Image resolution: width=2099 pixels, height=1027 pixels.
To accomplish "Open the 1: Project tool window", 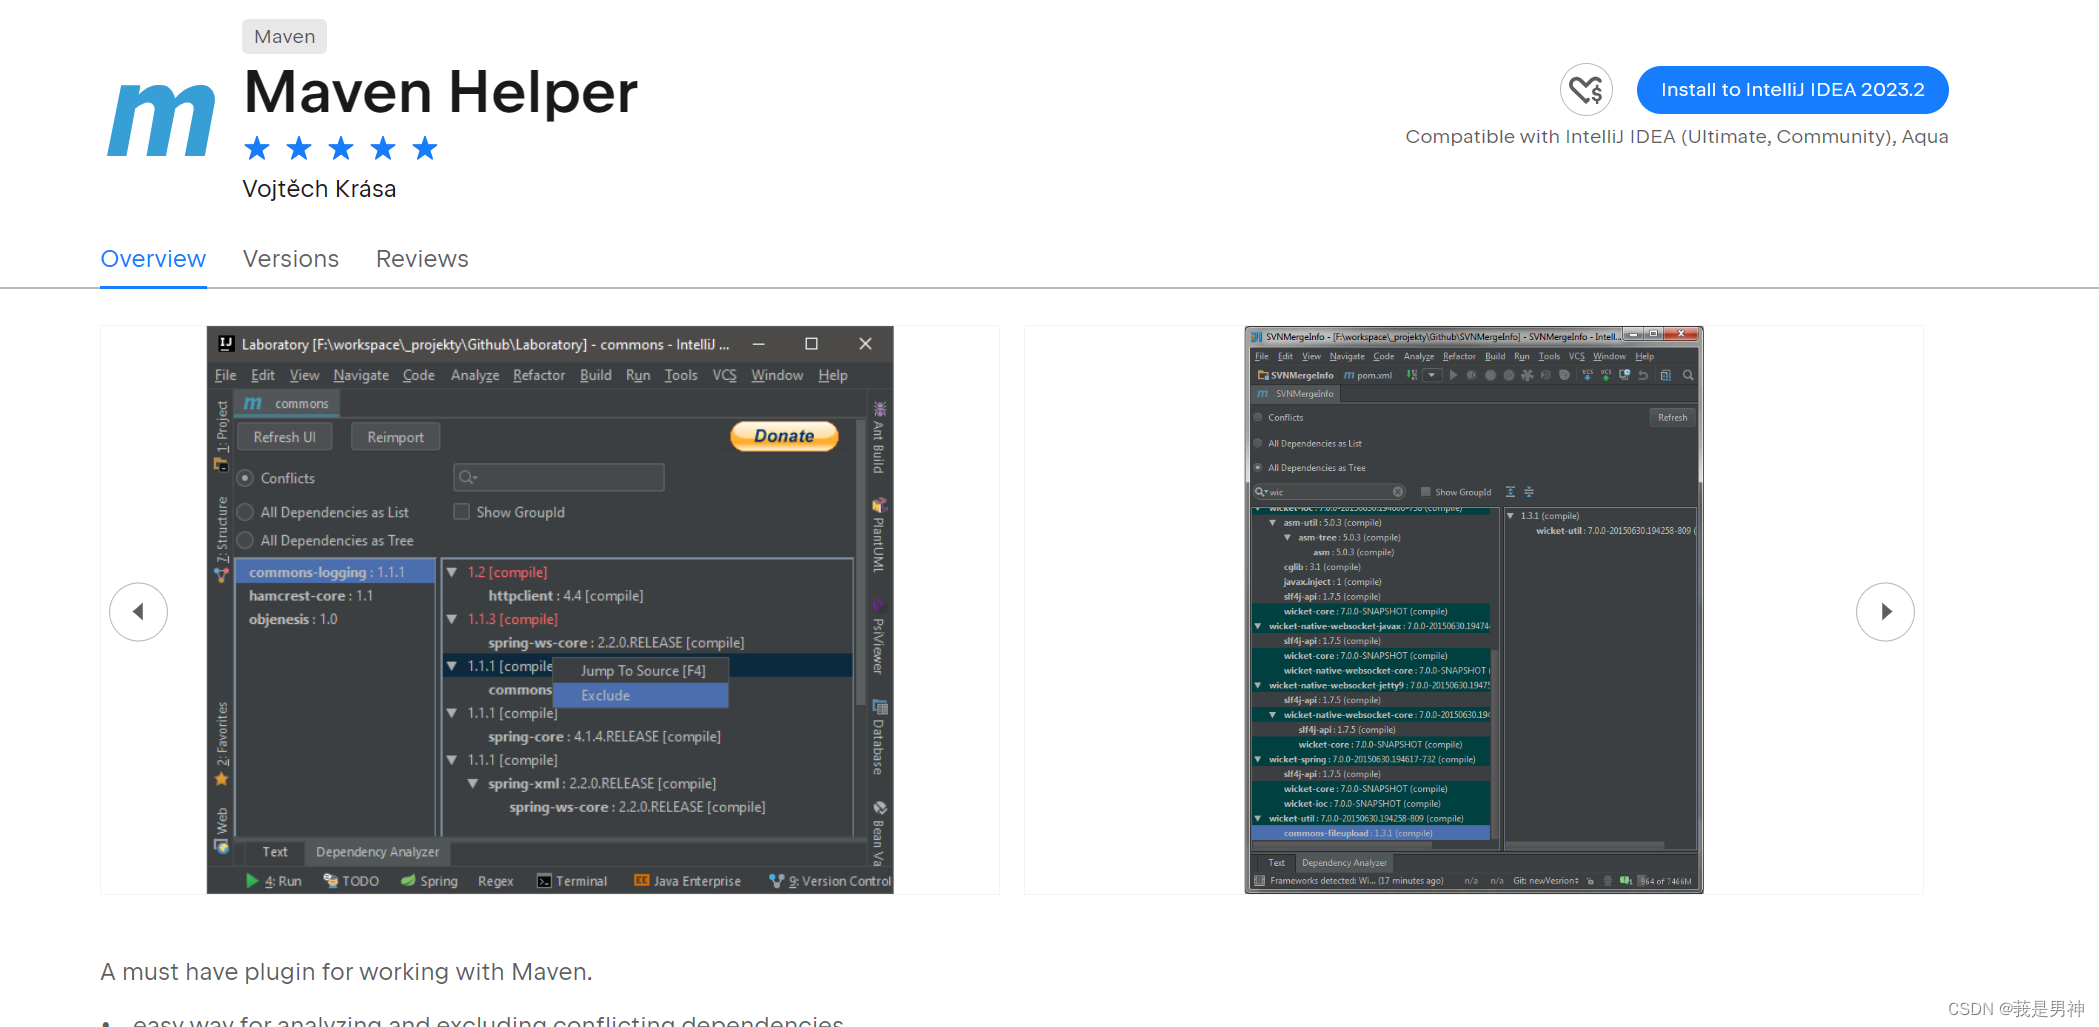I will 222,436.
